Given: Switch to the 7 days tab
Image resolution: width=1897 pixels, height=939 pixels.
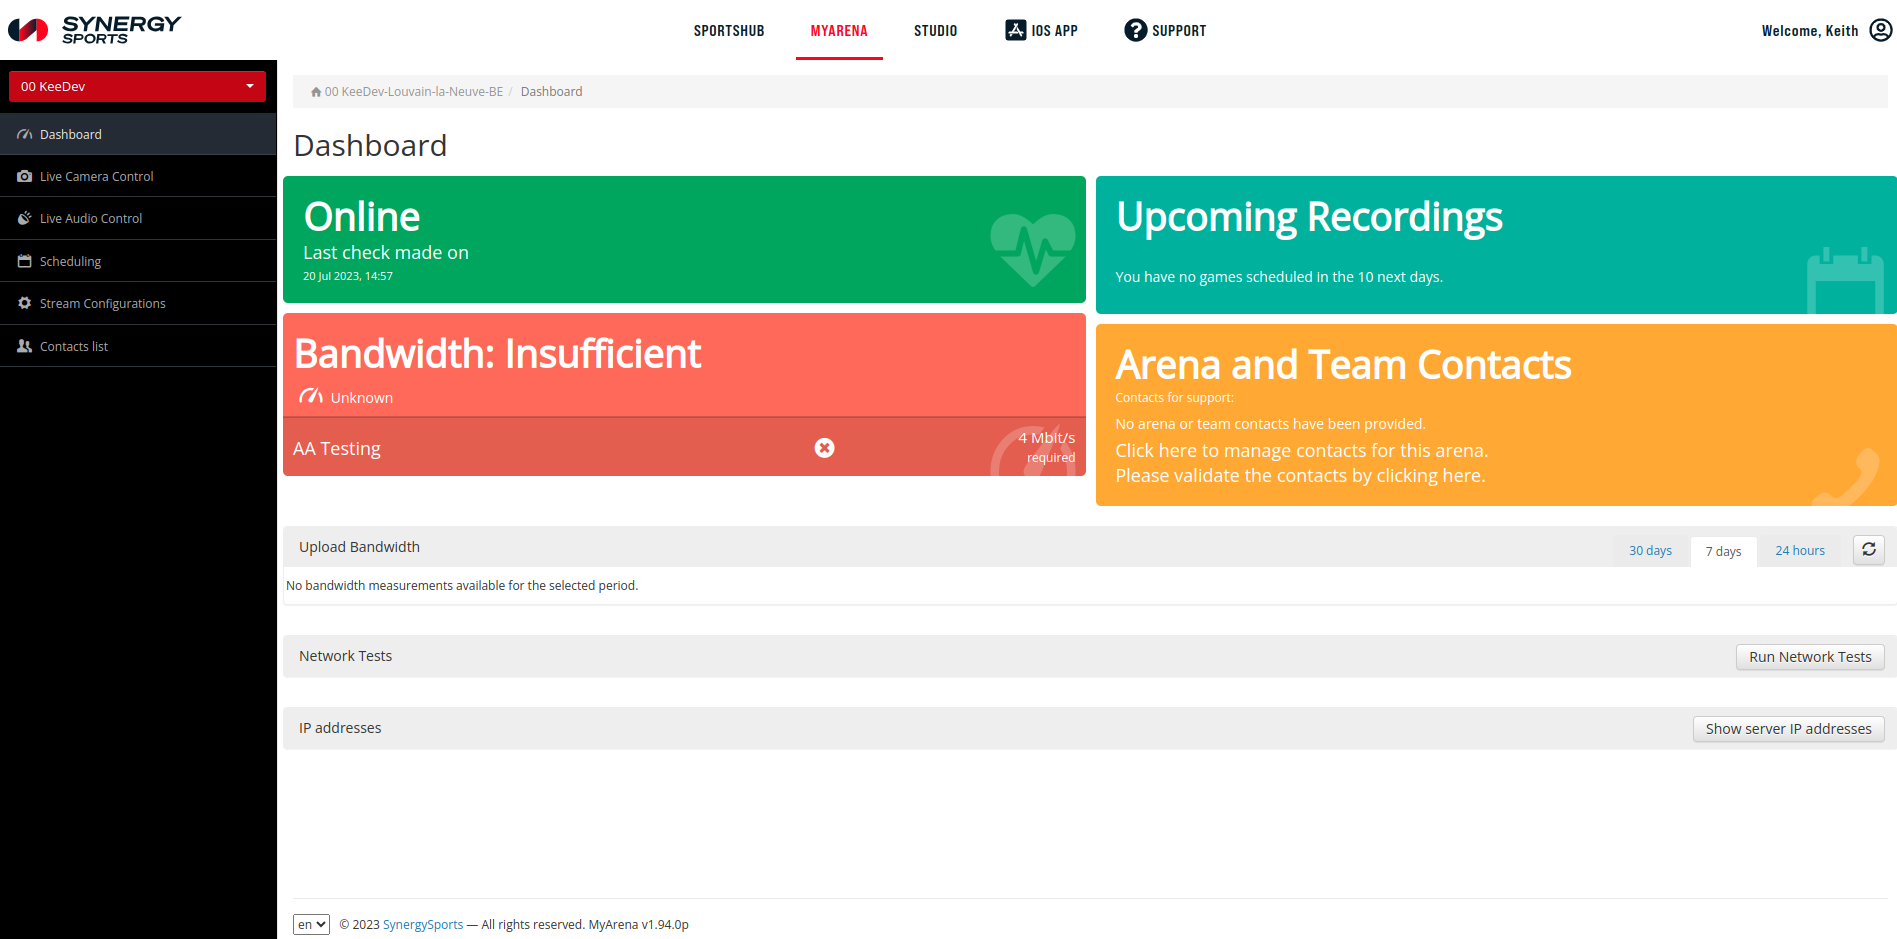Looking at the screenshot, I should [x=1723, y=551].
